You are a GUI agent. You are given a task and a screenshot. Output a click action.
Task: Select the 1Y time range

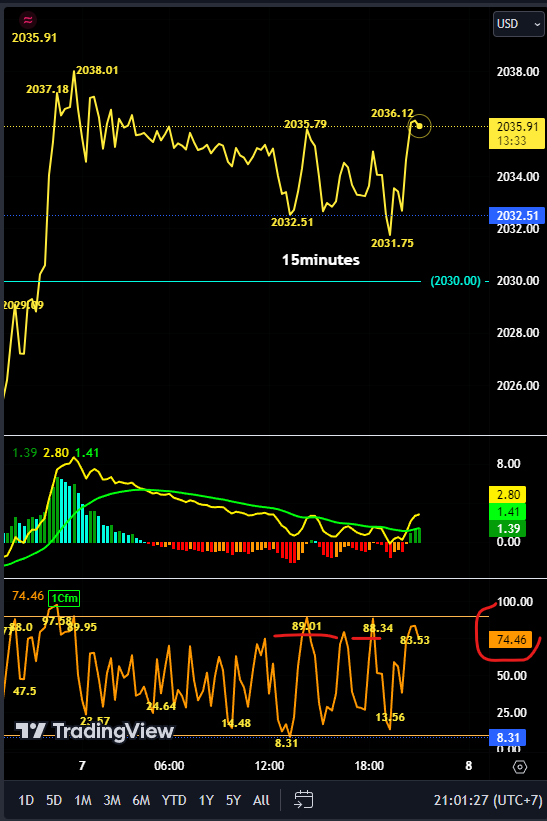(x=206, y=800)
